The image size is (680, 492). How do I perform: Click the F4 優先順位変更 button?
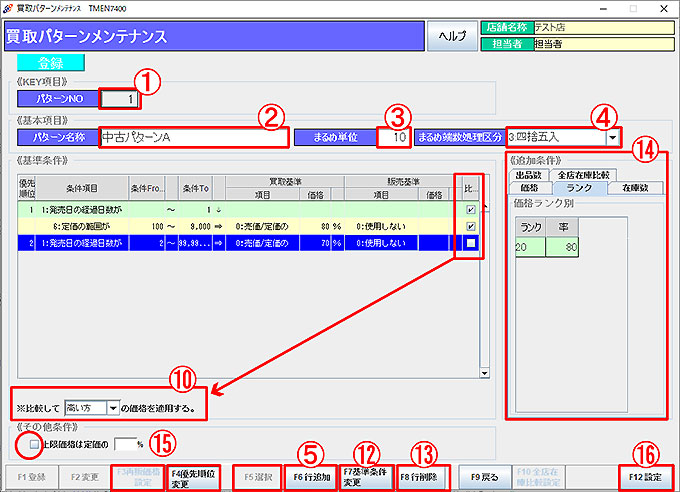[193, 477]
